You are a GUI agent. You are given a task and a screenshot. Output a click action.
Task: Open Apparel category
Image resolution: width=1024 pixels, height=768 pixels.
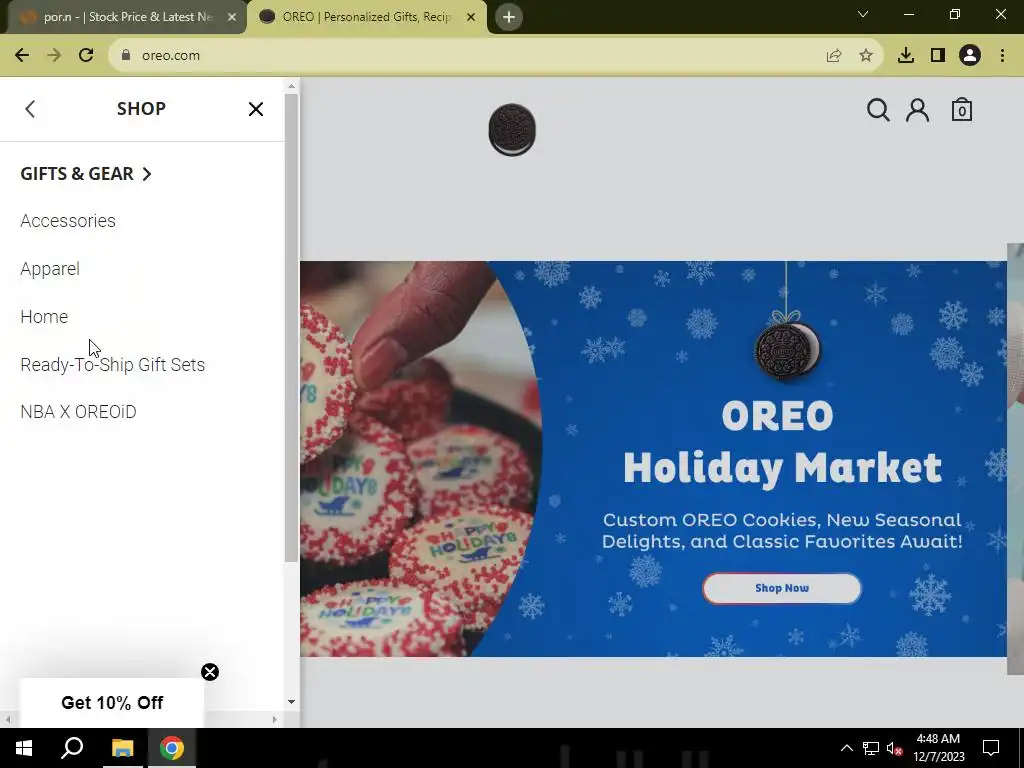(50, 269)
